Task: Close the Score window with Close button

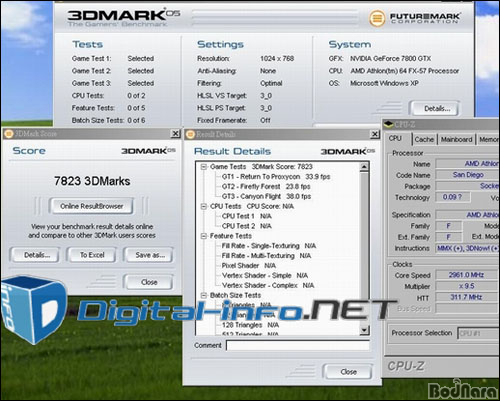Action: click(x=149, y=282)
